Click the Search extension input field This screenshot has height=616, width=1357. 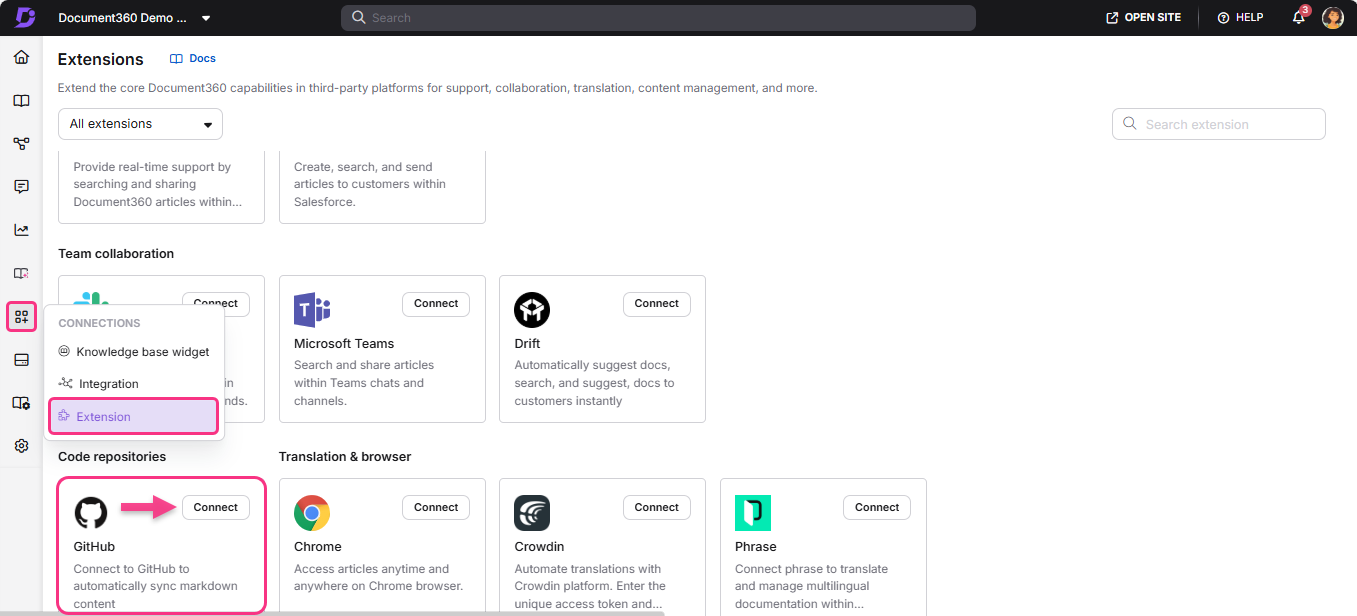point(1218,123)
